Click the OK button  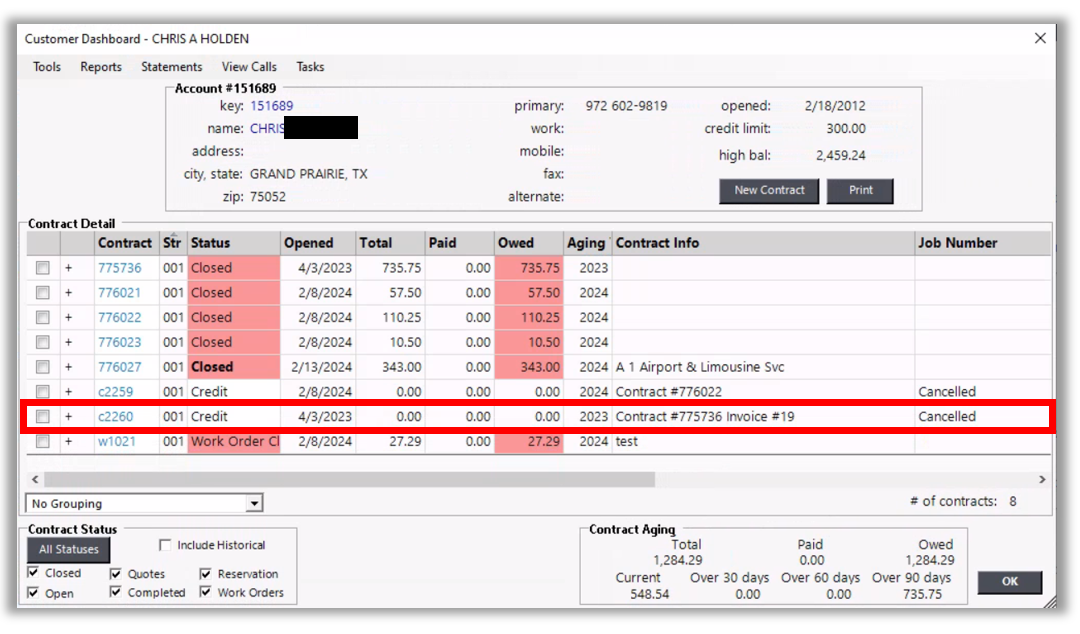click(1009, 582)
